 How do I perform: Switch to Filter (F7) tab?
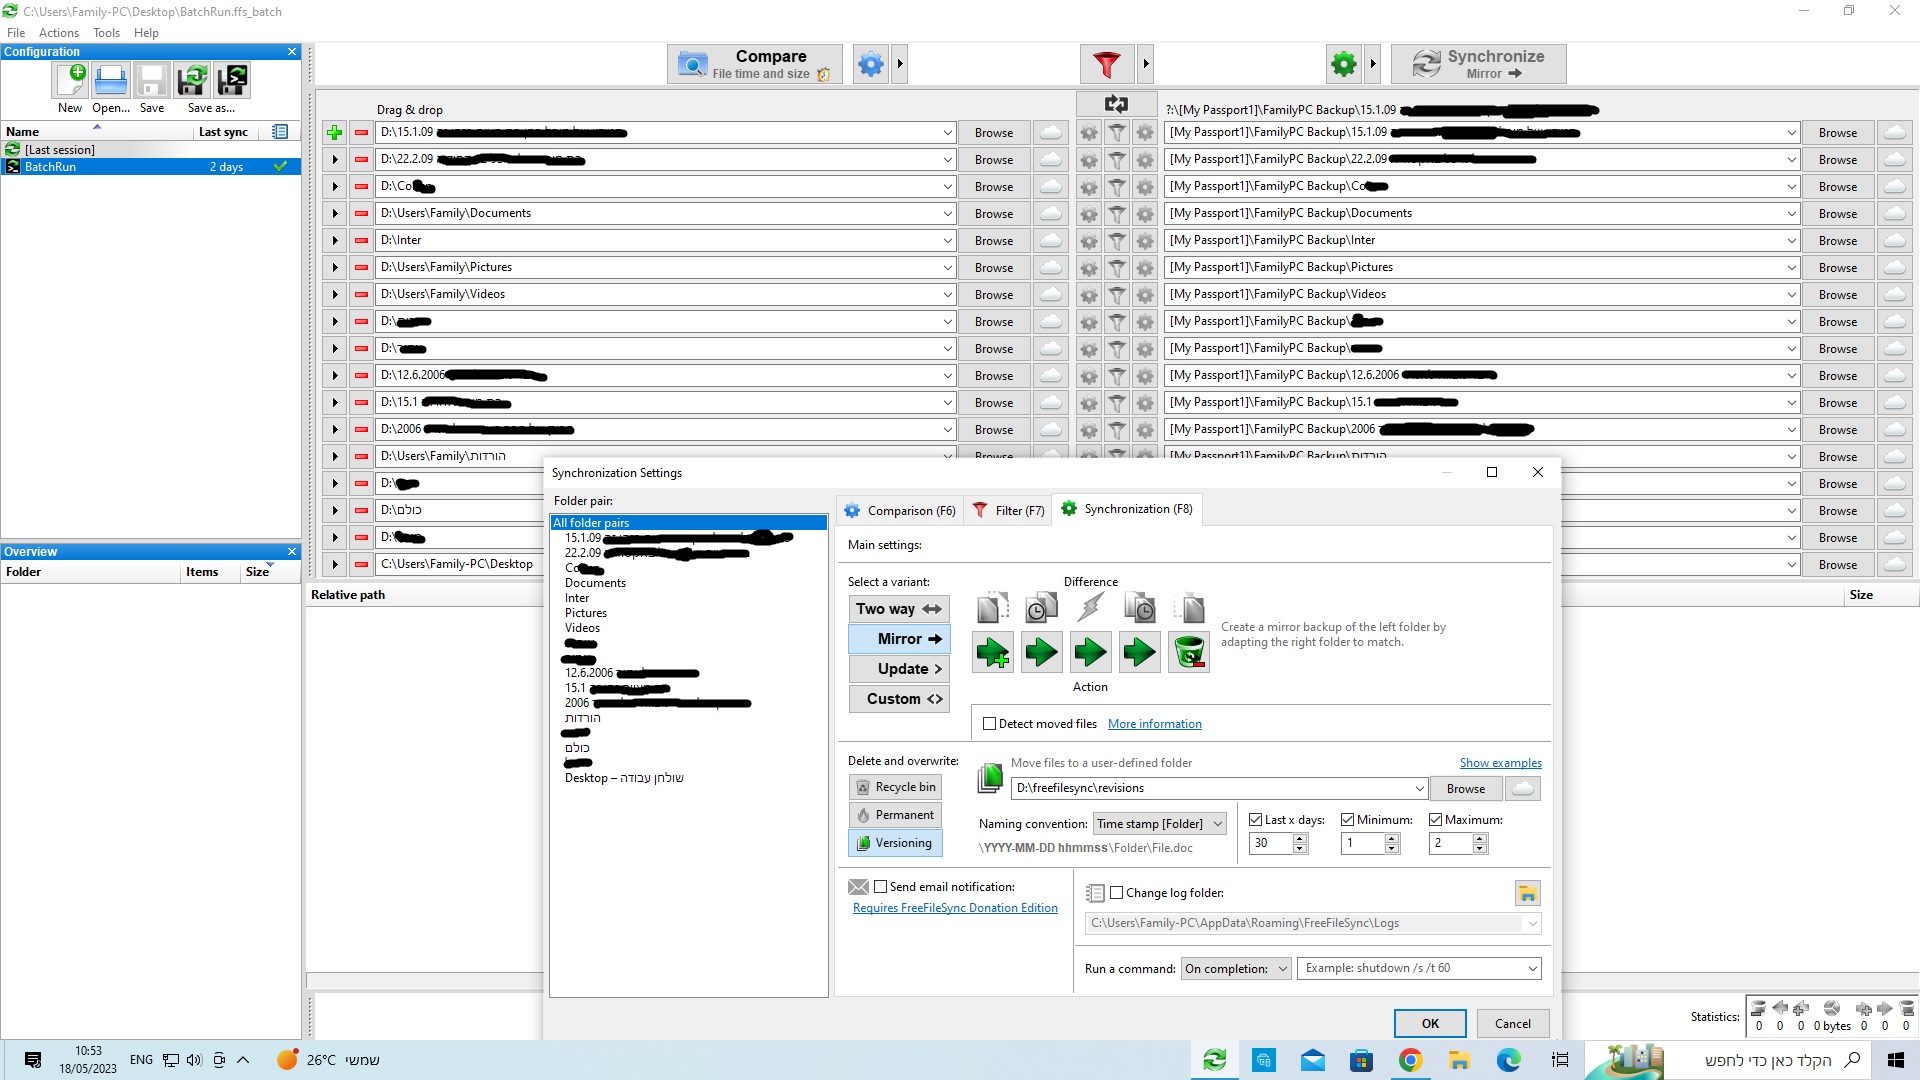(x=1009, y=510)
